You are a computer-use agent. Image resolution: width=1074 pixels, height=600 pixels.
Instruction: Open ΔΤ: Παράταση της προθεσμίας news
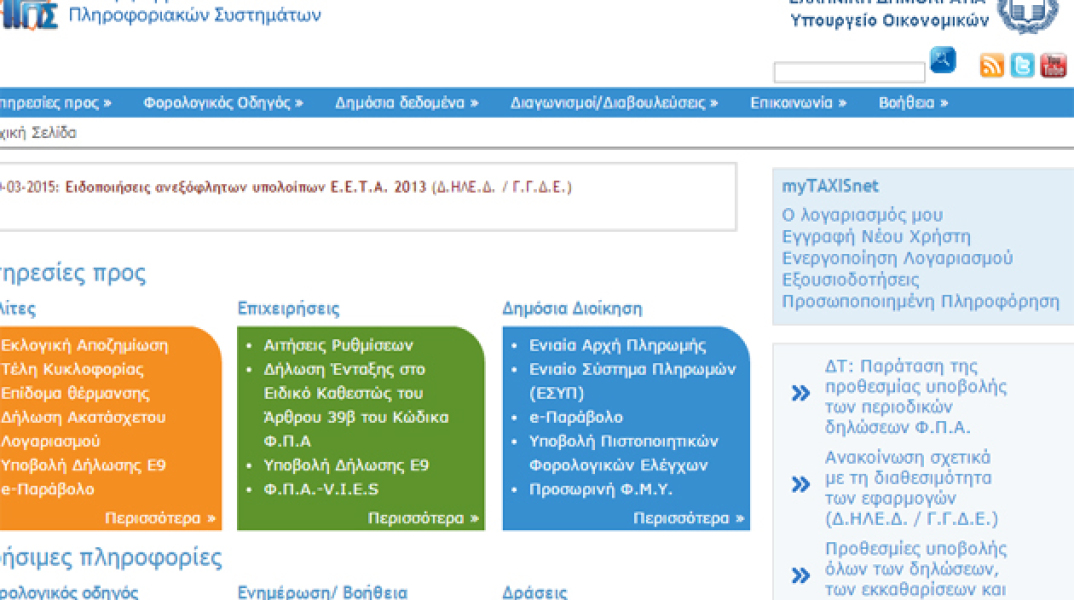916,397
